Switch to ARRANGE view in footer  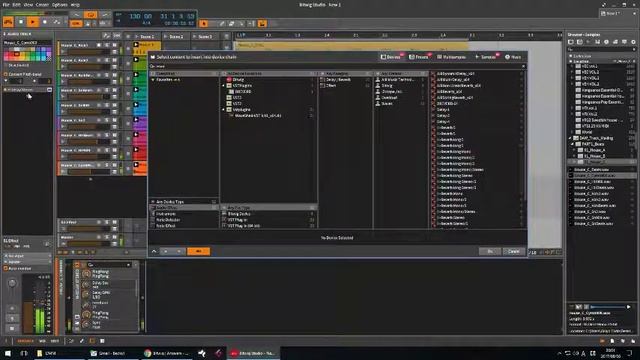pyautogui.click(x=25, y=341)
